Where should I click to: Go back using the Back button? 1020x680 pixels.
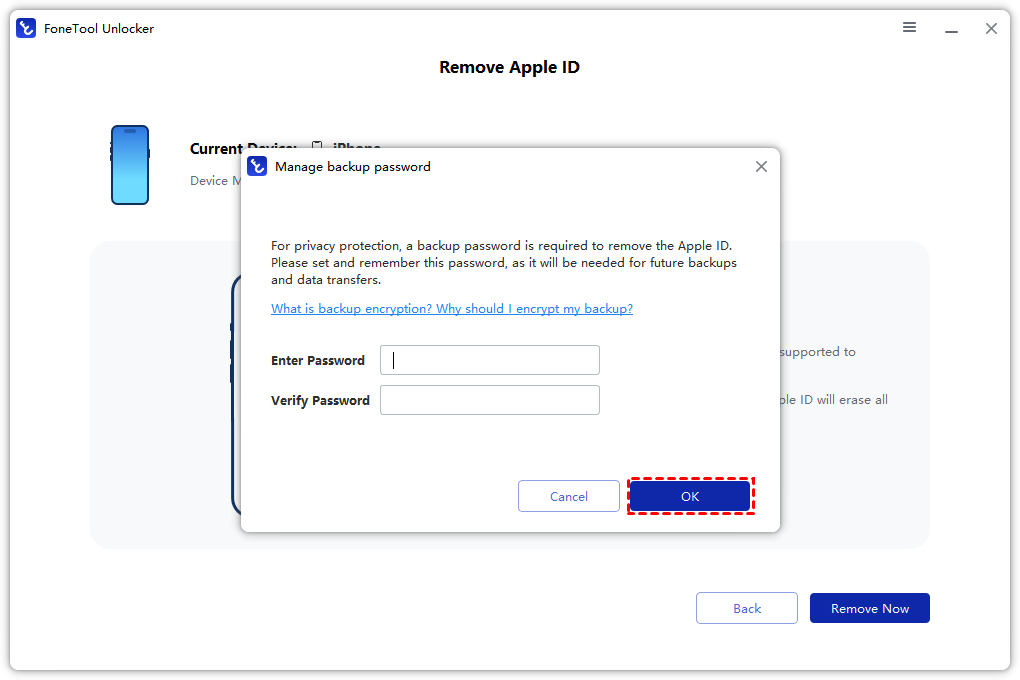click(747, 608)
